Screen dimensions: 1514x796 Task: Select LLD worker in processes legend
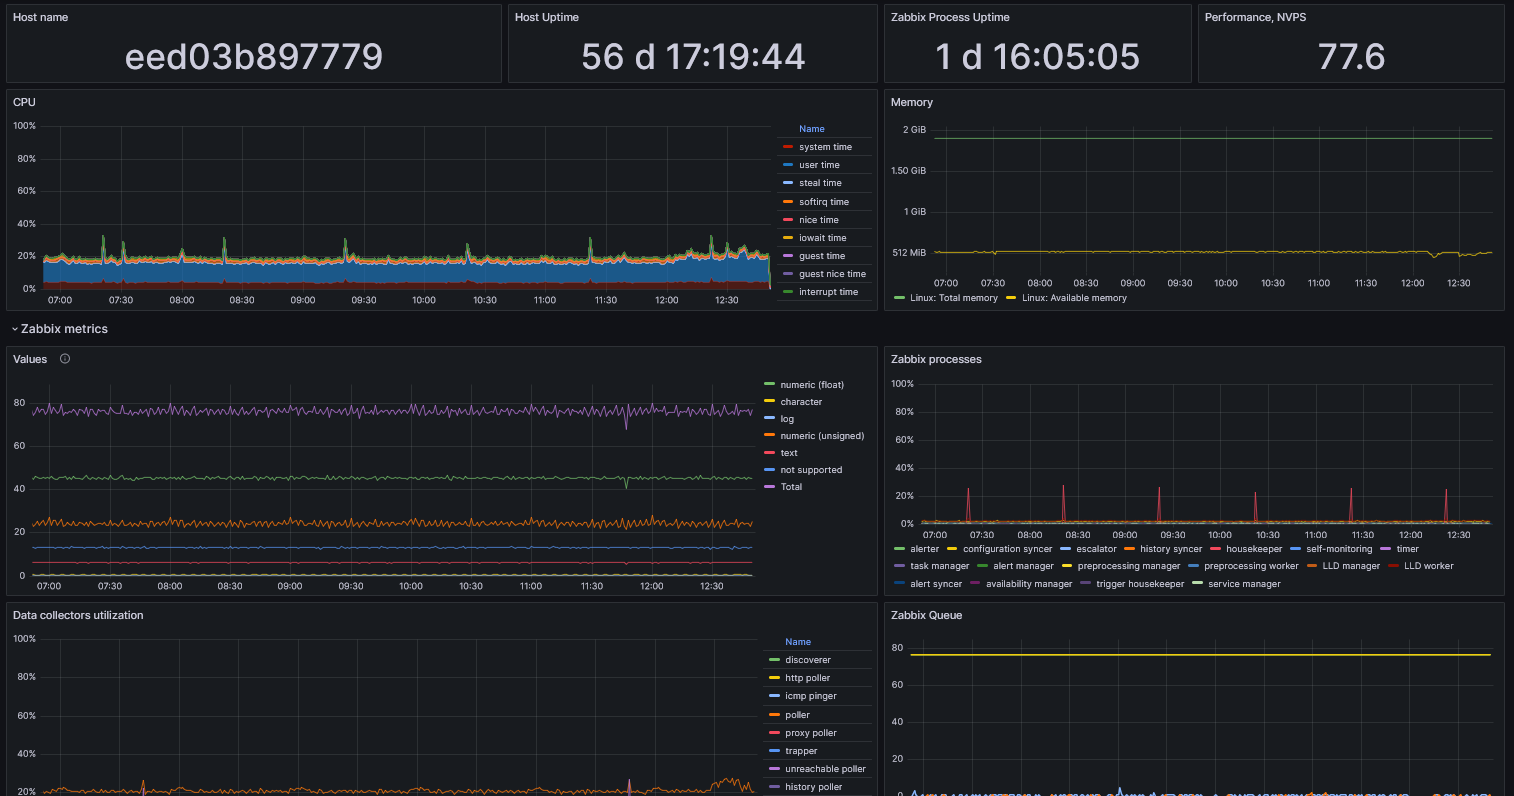click(x=1428, y=566)
